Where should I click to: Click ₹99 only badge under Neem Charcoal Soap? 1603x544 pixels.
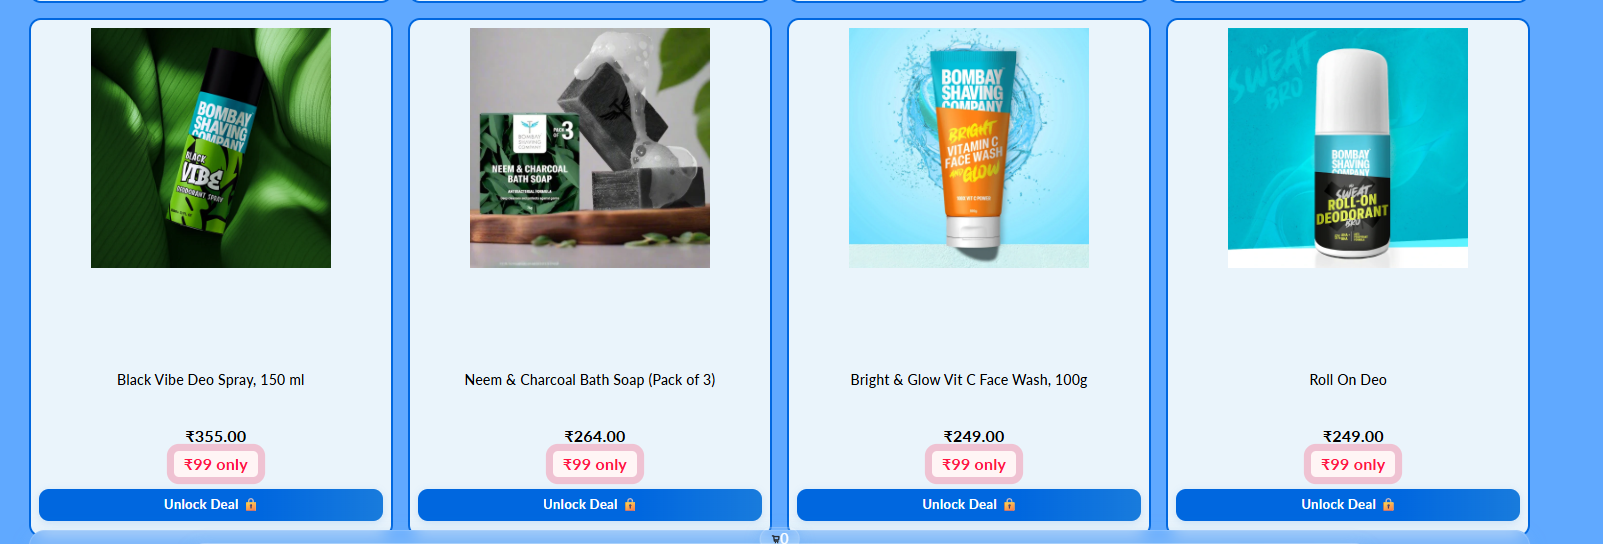point(595,464)
